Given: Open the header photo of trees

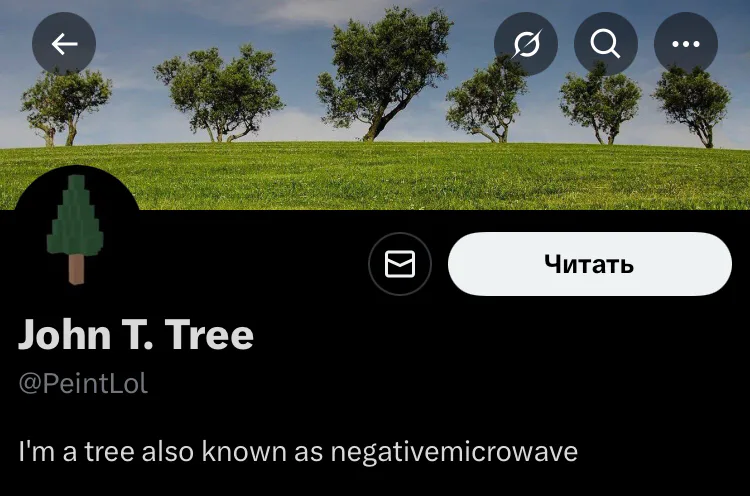Looking at the screenshot, I should pyautogui.click(x=375, y=105).
